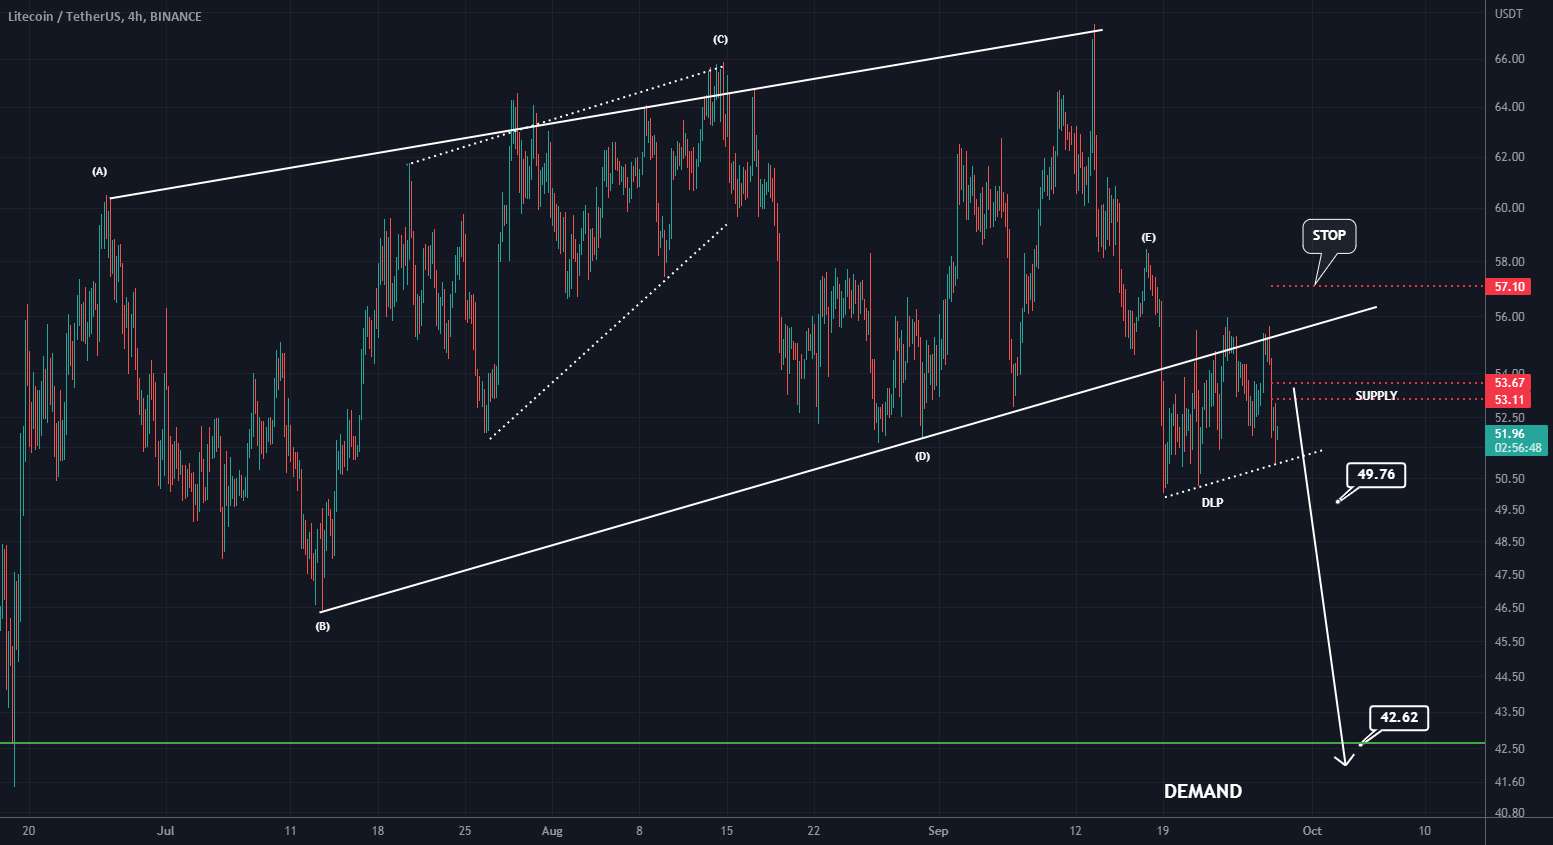Click the Jul date axis label
The height and width of the screenshot is (845, 1553).
pyautogui.click(x=166, y=831)
